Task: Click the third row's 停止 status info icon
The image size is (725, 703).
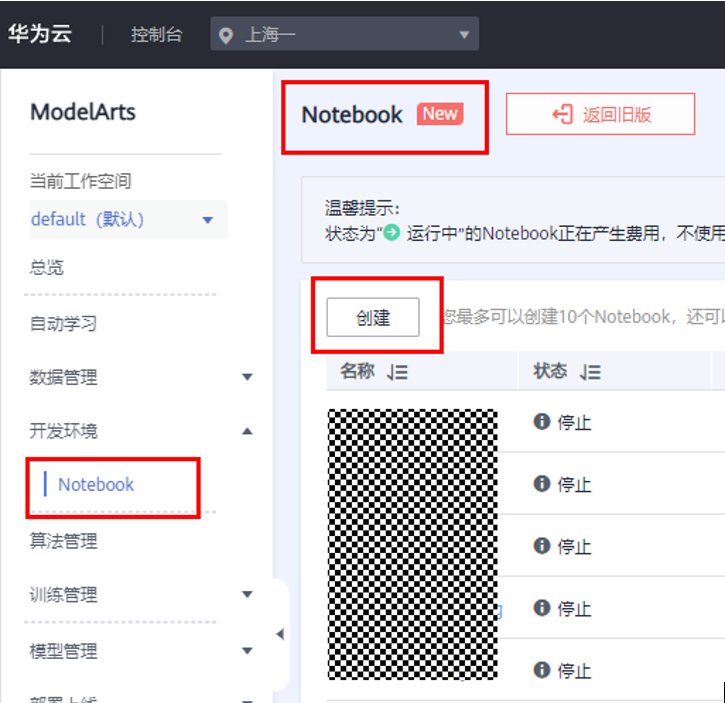Action: click(x=542, y=546)
